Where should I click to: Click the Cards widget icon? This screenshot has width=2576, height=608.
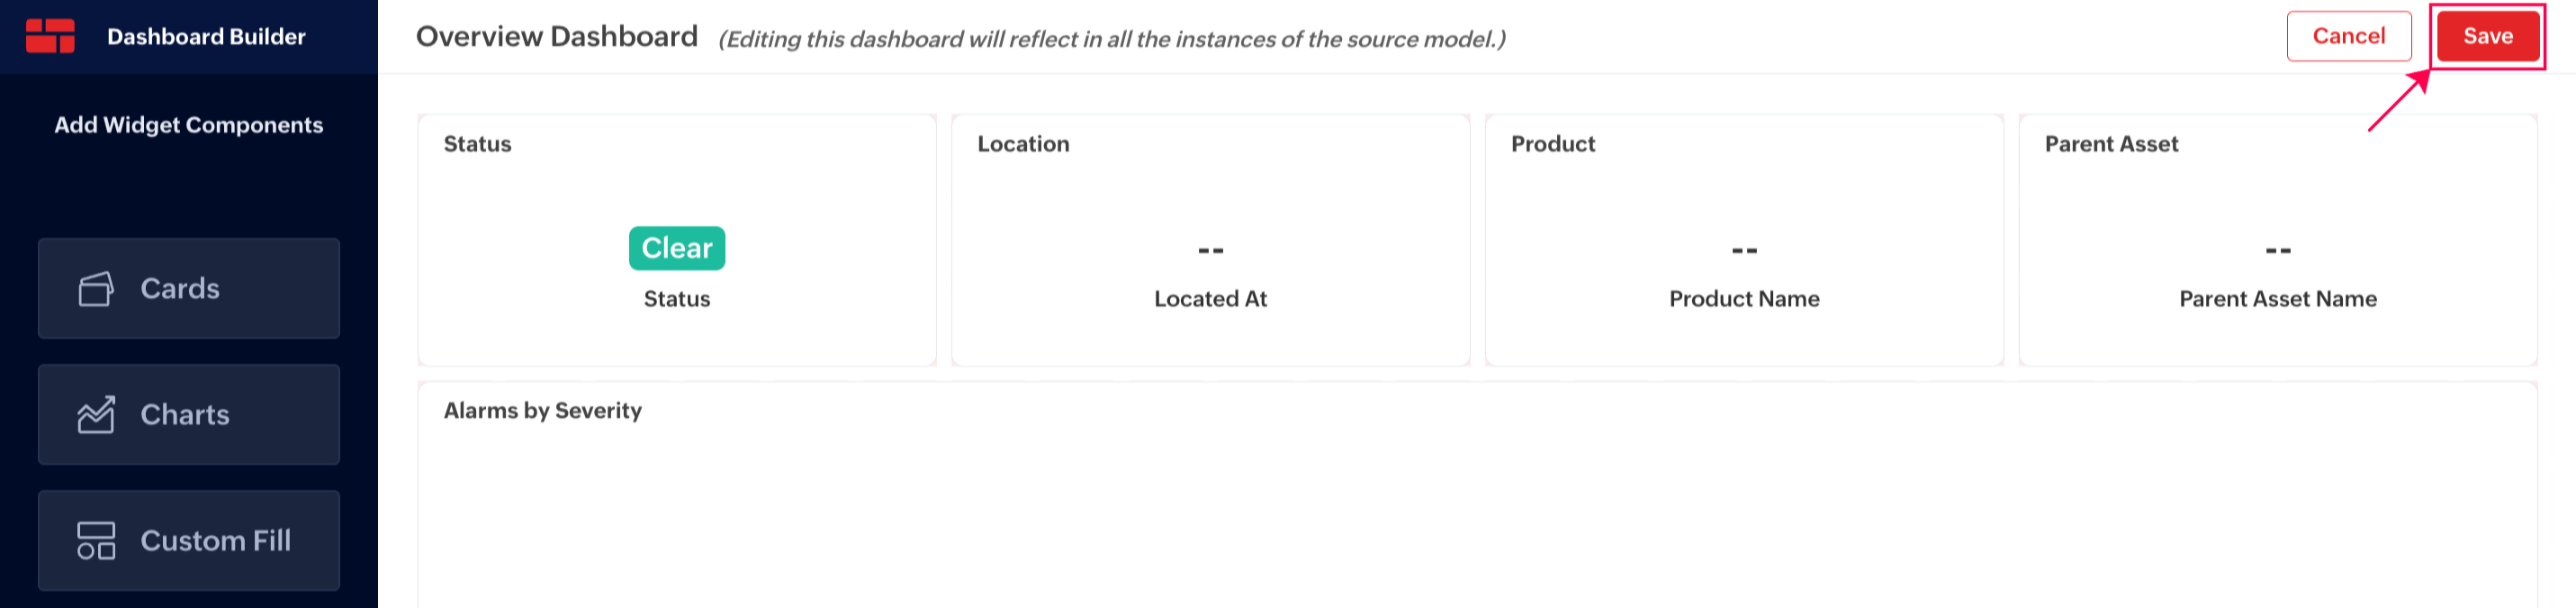tap(96, 289)
